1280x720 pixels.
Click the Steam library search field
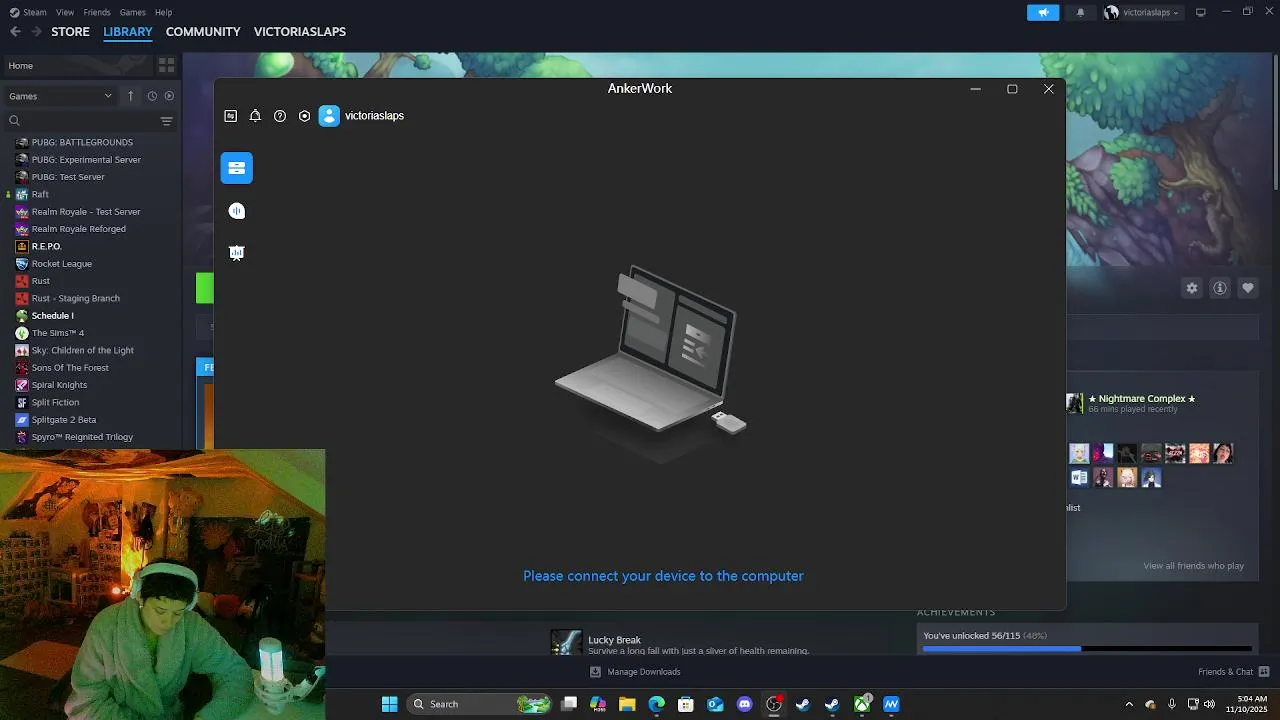[x=80, y=121]
